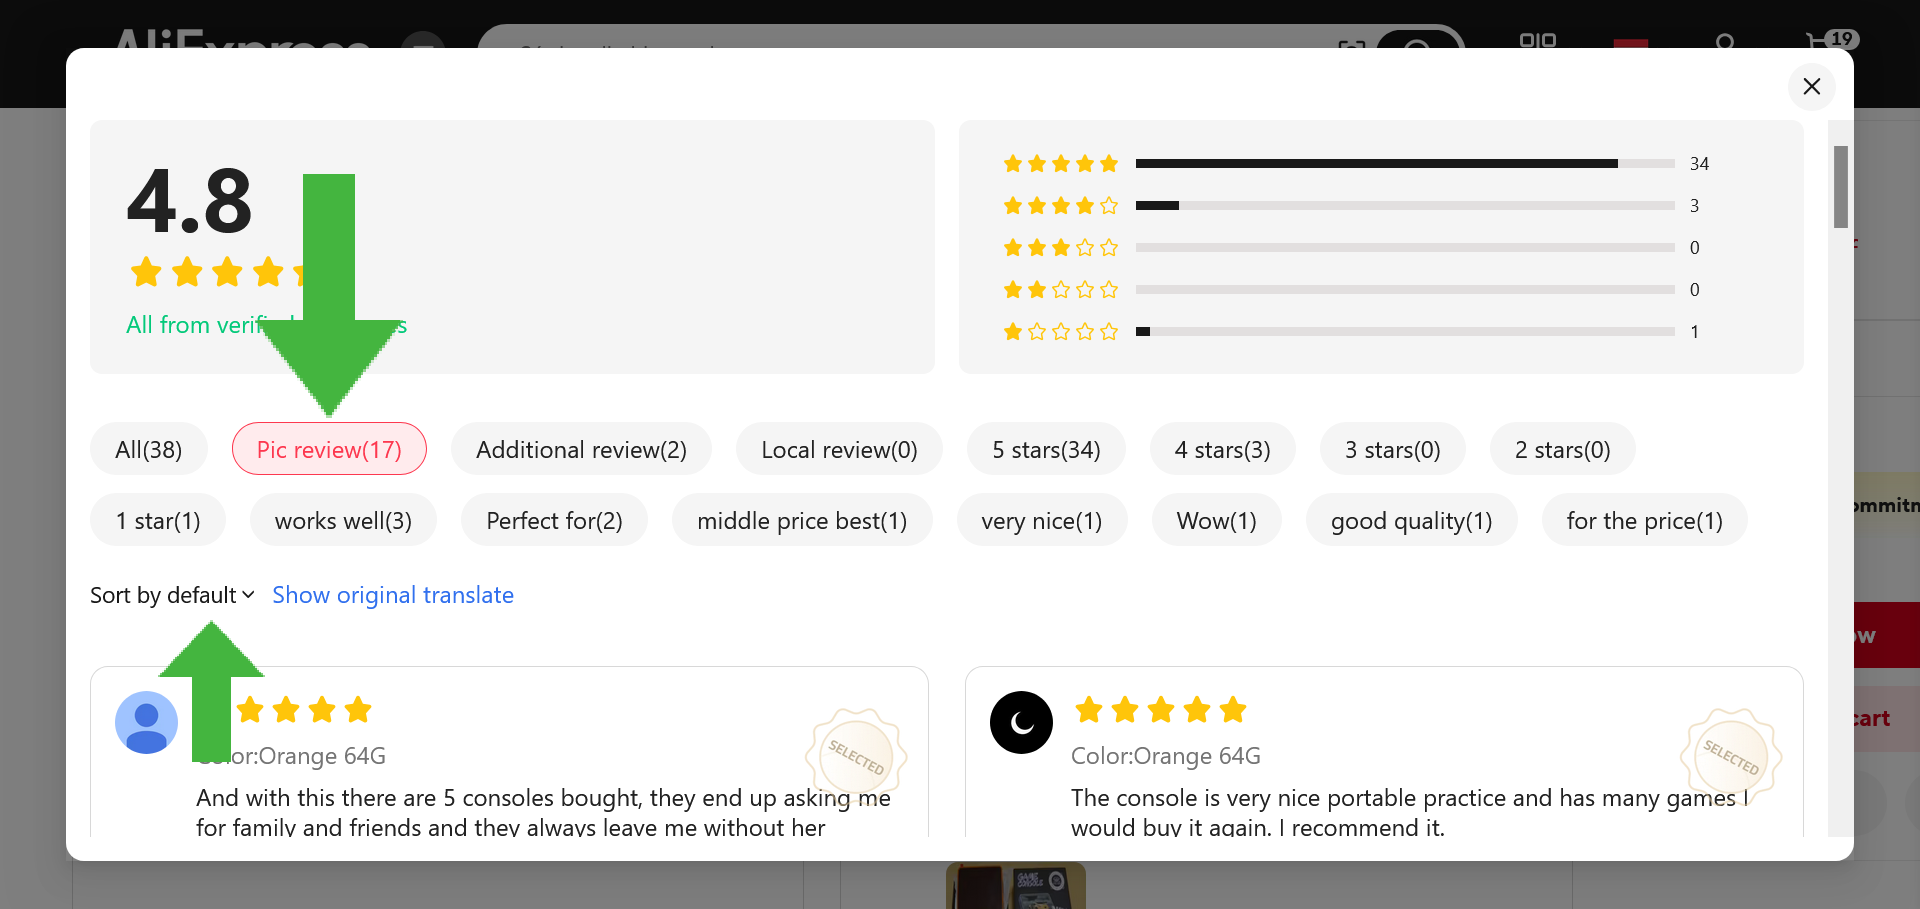The image size is (1920, 909).
Task: Click the black moon avatar icon
Action: [1021, 722]
